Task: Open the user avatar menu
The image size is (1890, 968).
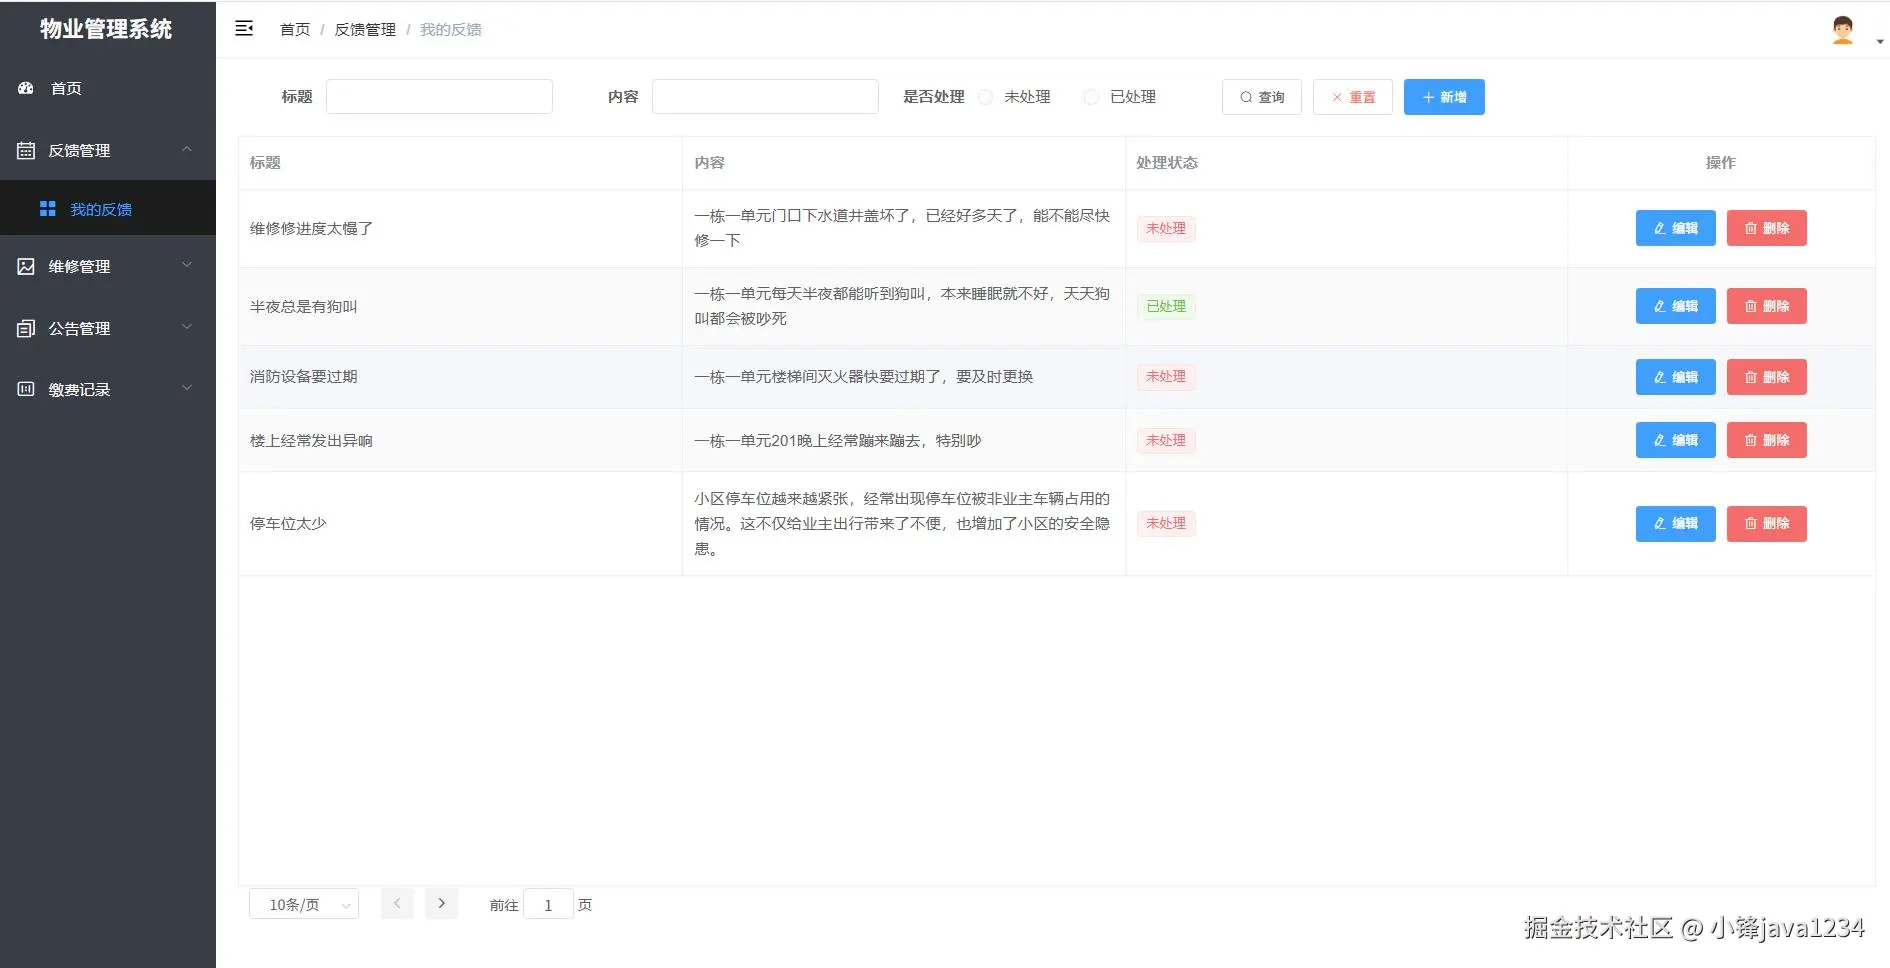Action: coord(1842,30)
